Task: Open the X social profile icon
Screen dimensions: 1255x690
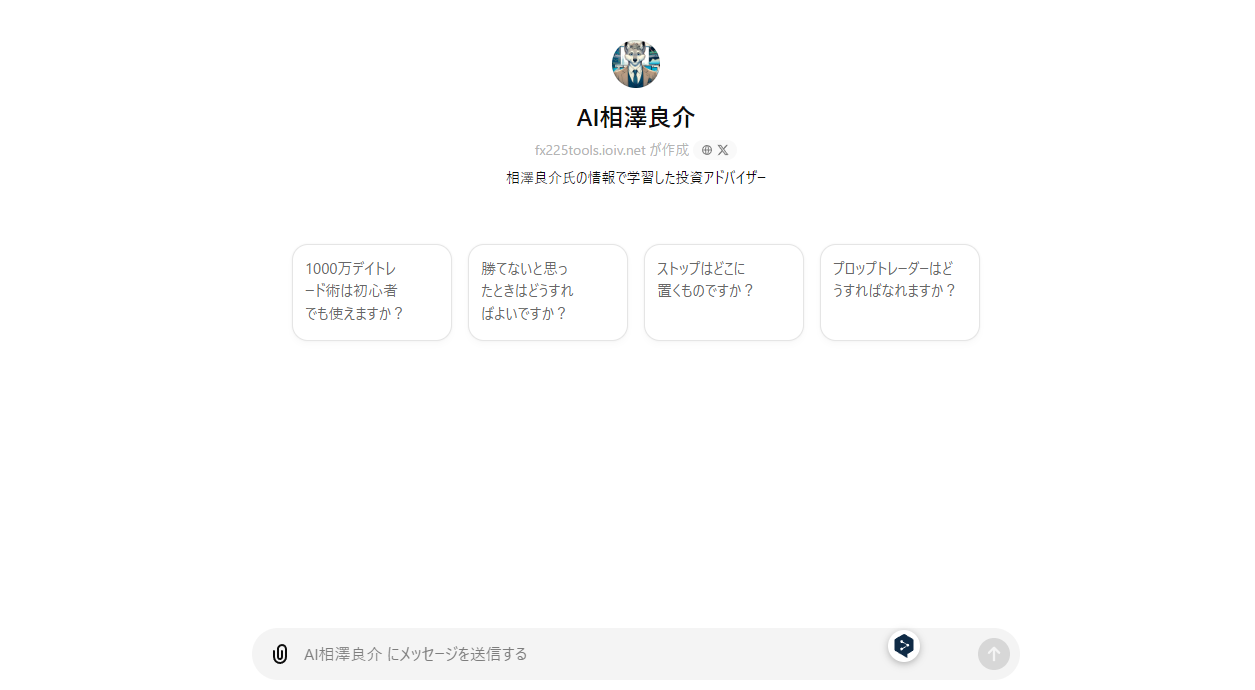Action: tap(723, 150)
